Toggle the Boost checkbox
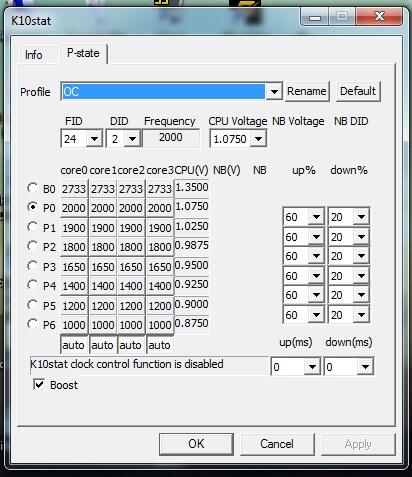 point(39,384)
